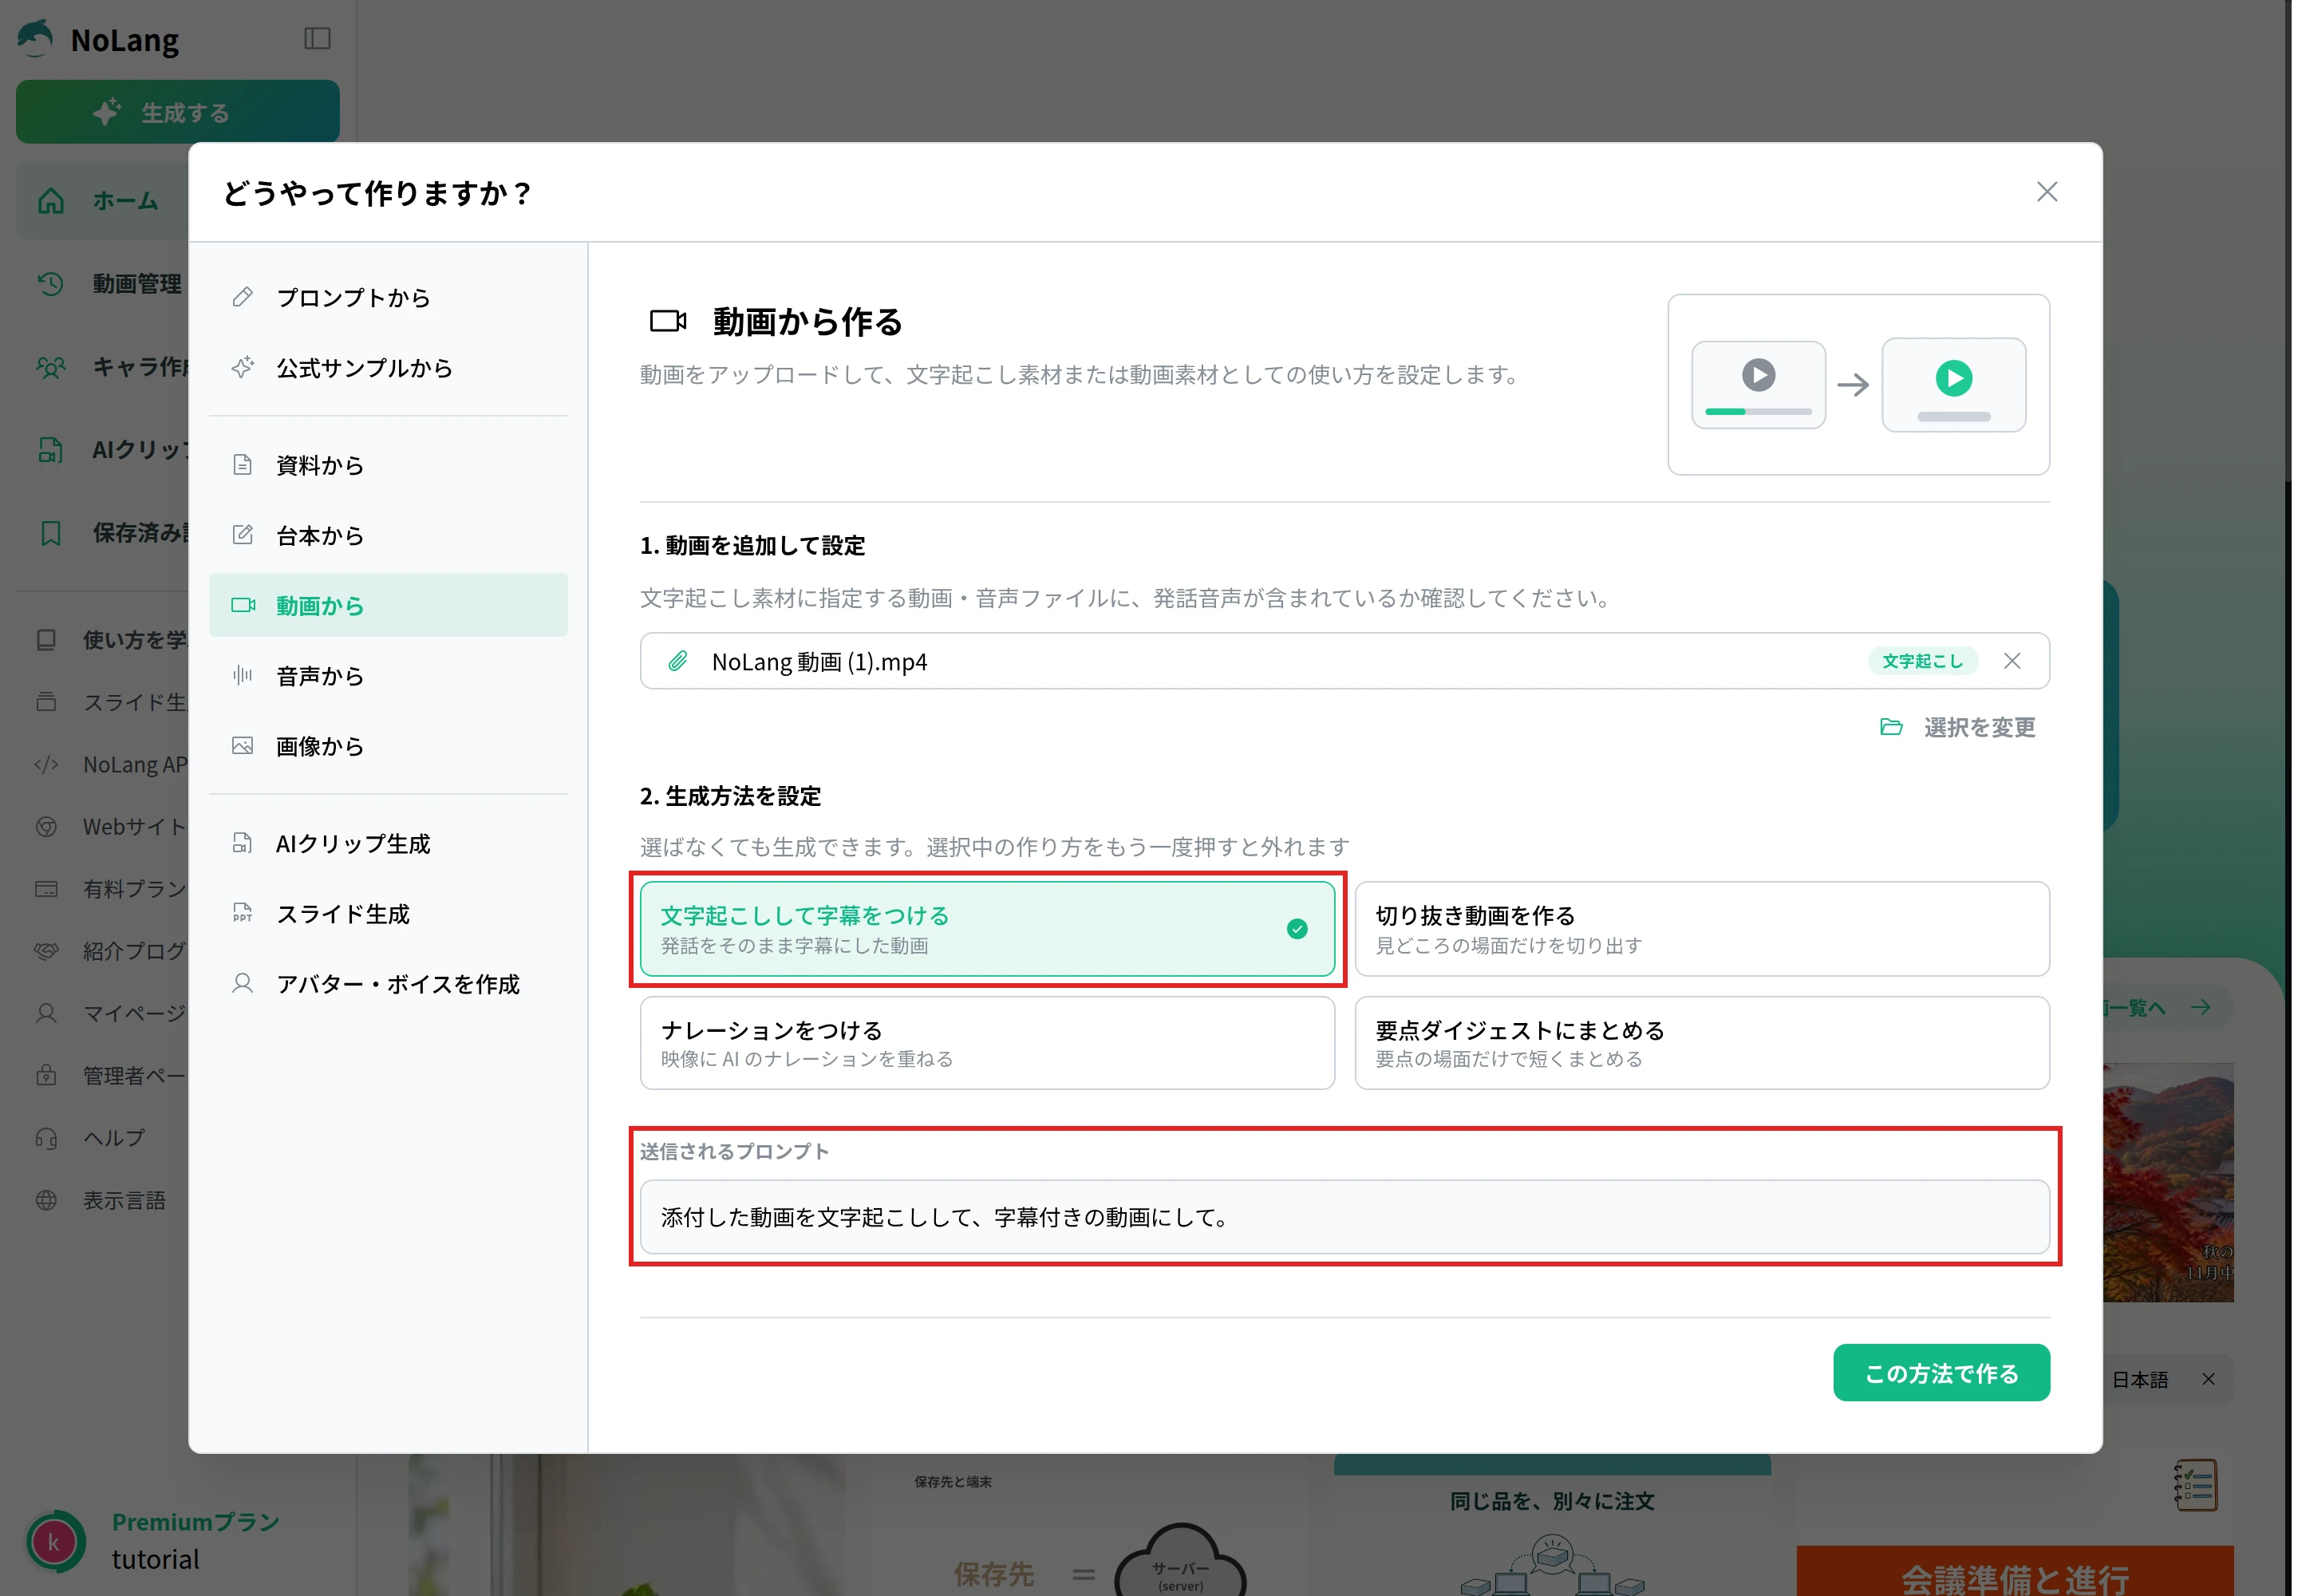The image size is (2298, 1596).
Task: Select プロンプトから in dialog sidebar
Action: click(x=388, y=298)
